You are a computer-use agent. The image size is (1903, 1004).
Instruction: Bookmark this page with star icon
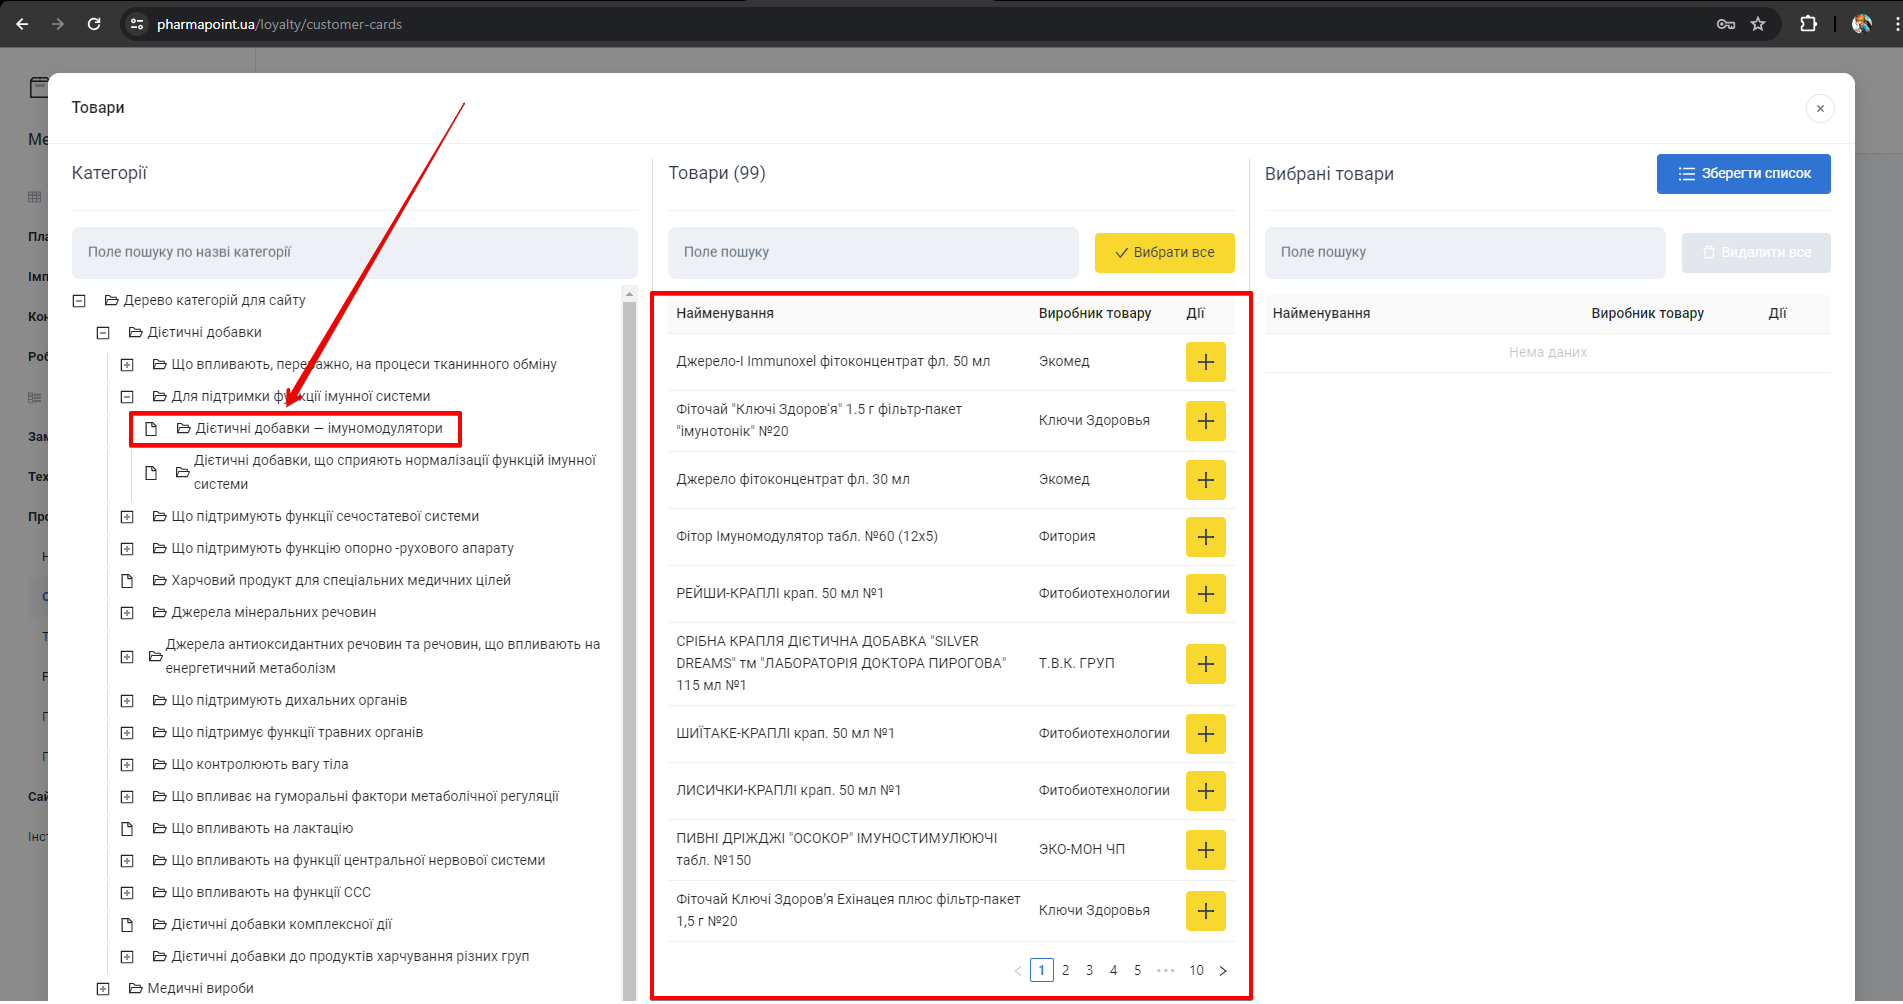pos(1758,24)
